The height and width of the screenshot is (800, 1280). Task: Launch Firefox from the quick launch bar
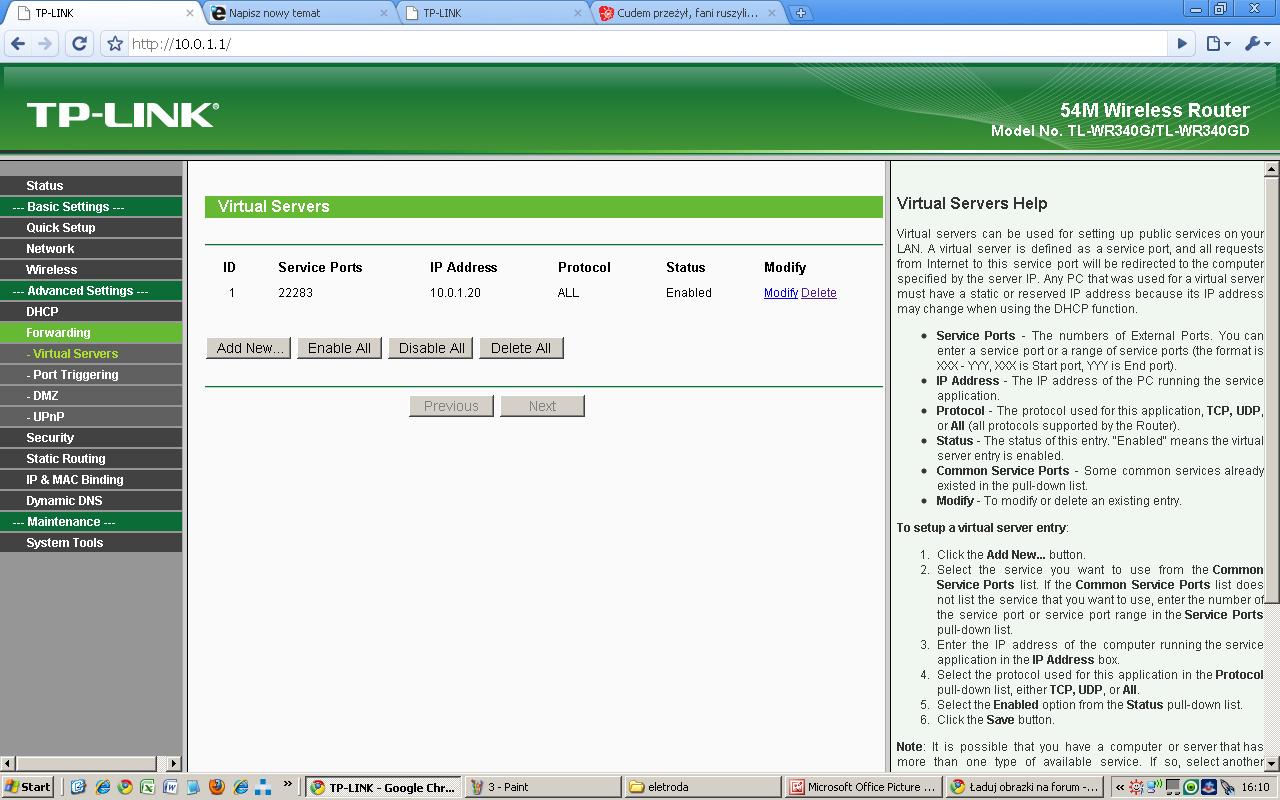[217, 787]
